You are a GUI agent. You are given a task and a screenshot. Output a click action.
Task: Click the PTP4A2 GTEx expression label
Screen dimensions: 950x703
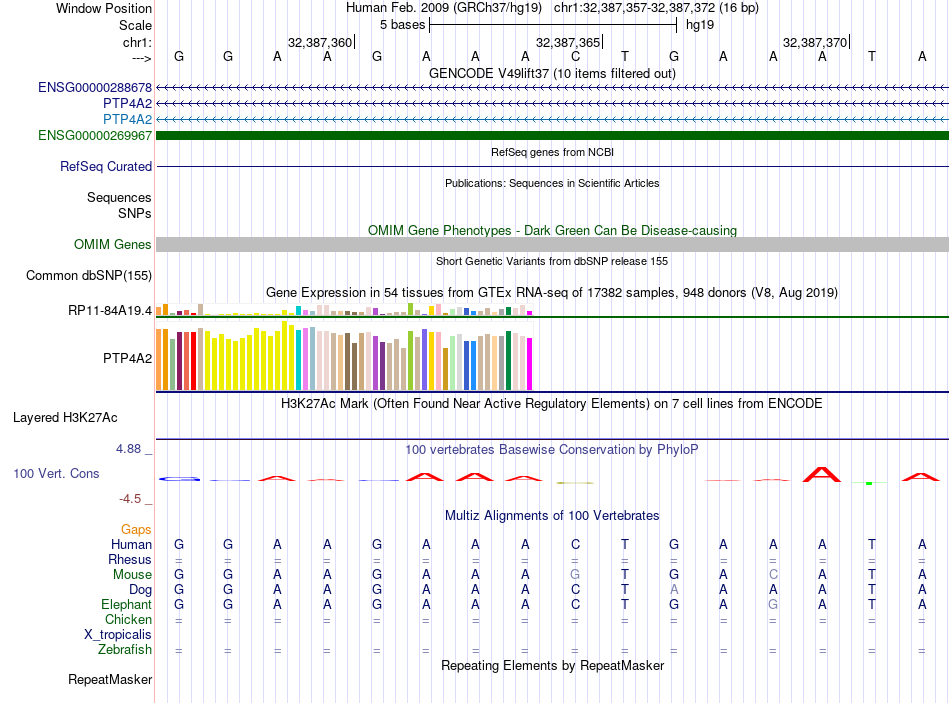[x=127, y=358]
